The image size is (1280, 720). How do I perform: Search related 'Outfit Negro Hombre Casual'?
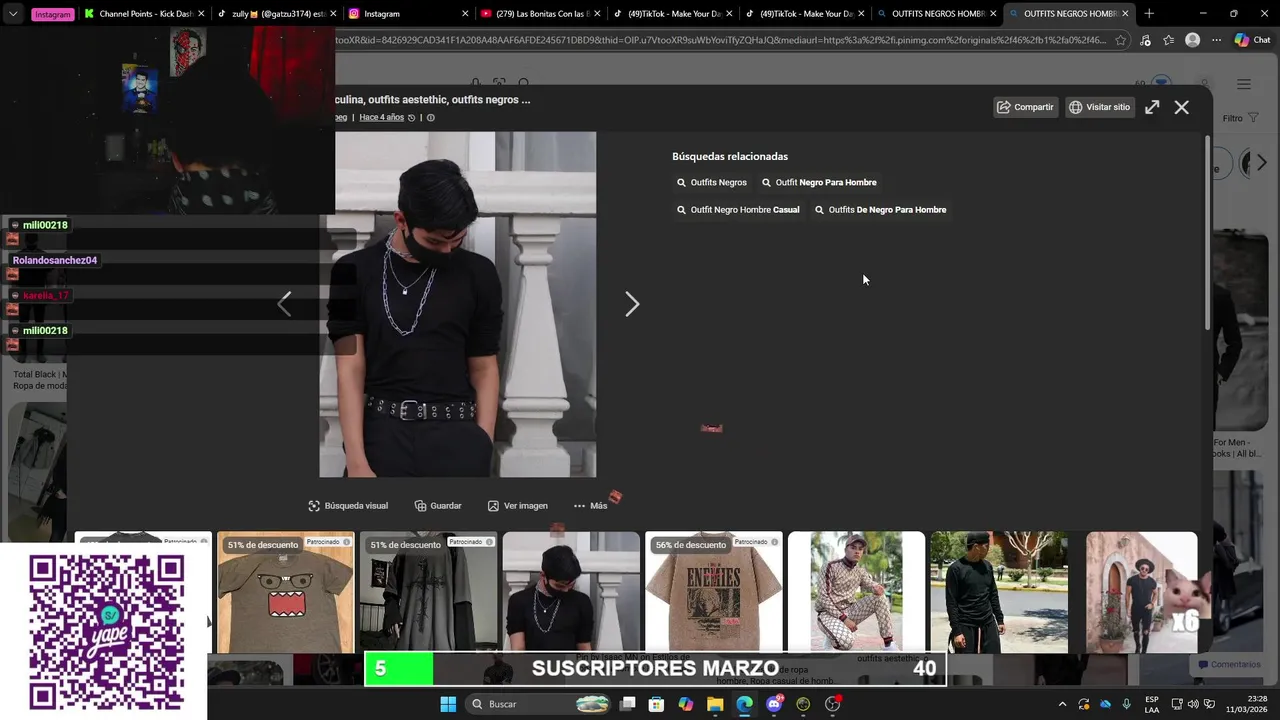[738, 210]
